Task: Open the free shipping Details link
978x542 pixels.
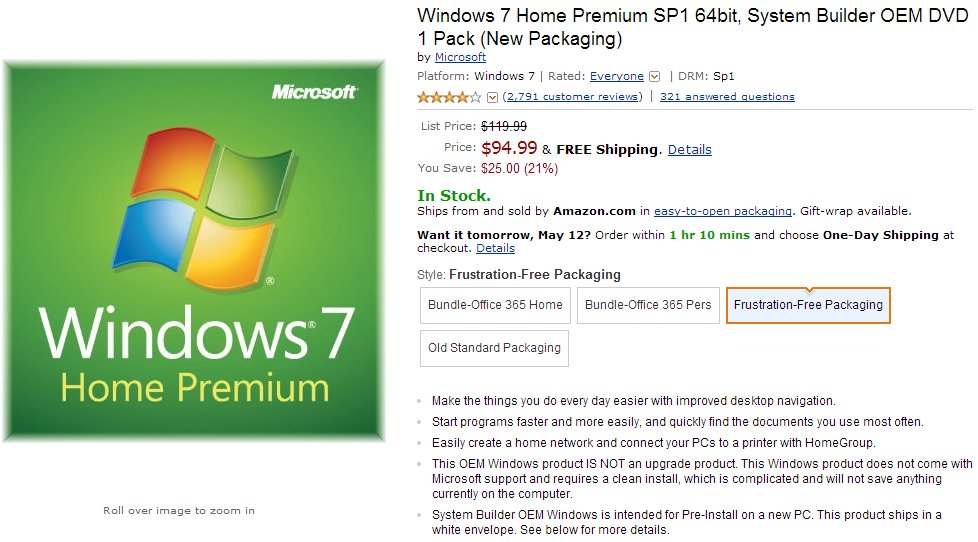Action: tap(690, 149)
